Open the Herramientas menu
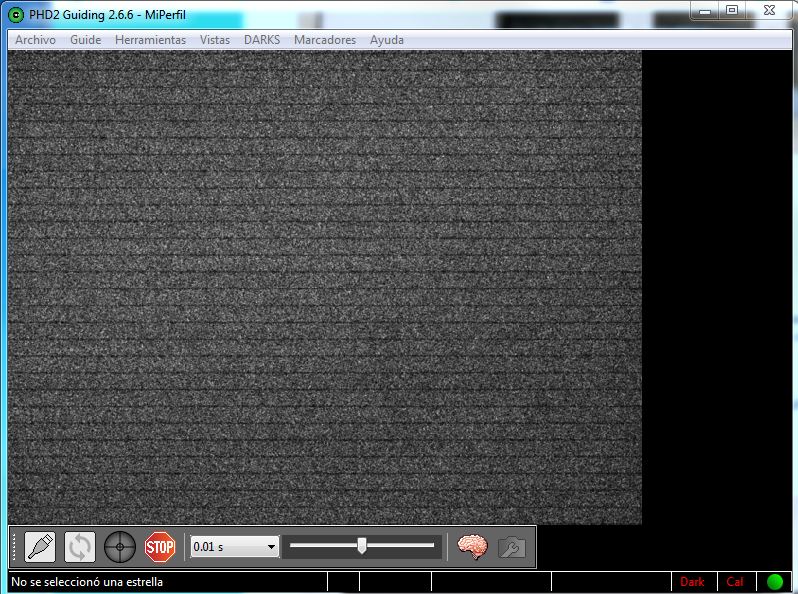The width and height of the screenshot is (798, 594). (150, 40)
